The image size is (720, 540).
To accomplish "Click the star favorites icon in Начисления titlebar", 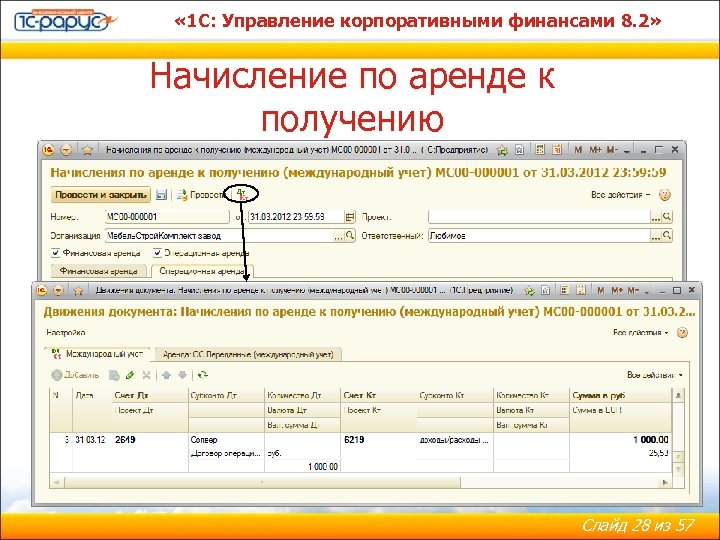I will (87, 150).
